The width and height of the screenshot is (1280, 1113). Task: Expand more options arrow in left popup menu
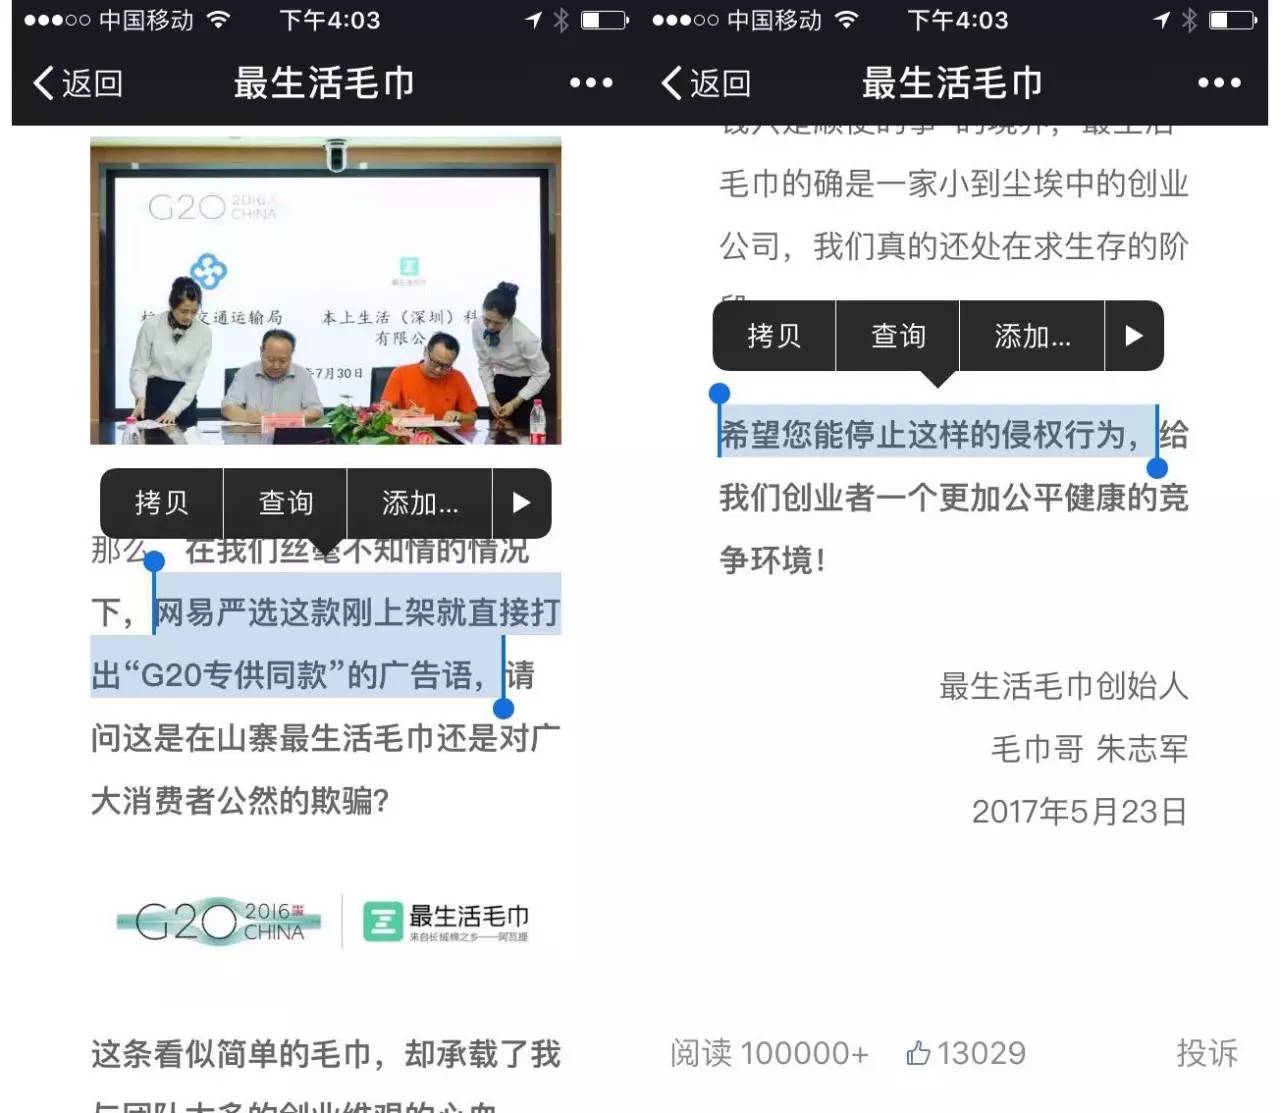[521, 503]
